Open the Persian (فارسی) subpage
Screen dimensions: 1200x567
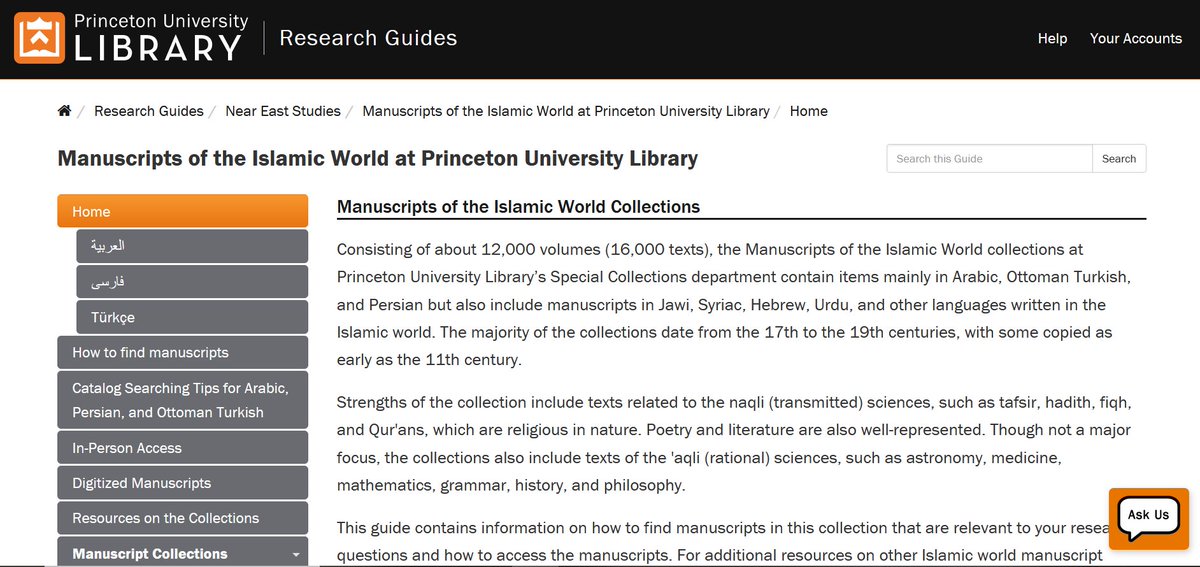coord(192,282)
